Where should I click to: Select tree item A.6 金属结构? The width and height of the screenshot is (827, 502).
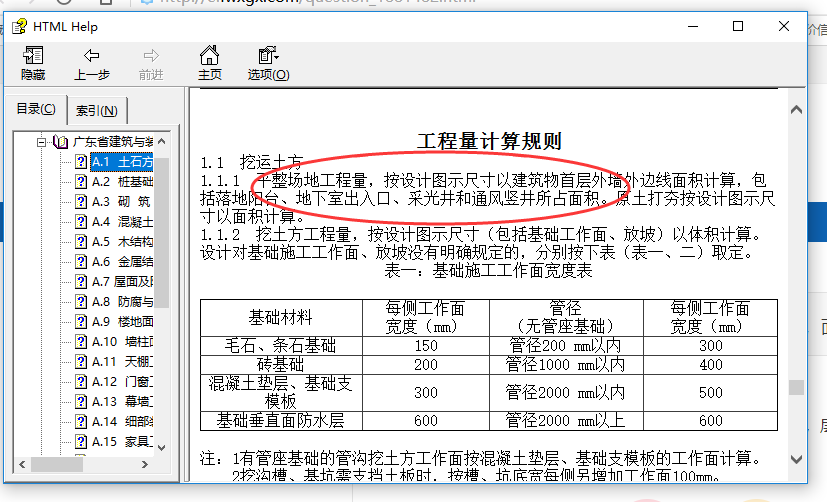click(x=122, y=262)
